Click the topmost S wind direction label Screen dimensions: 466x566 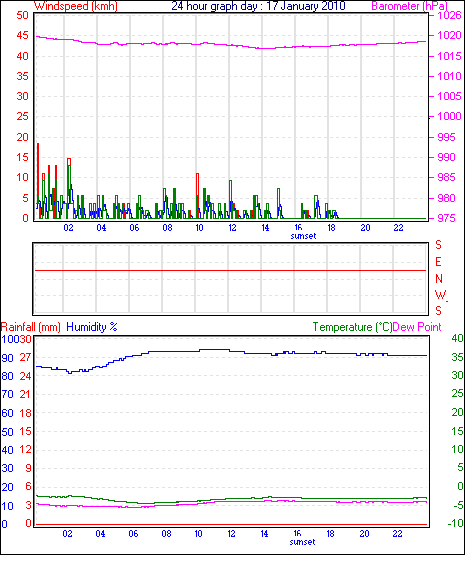(x=438, y=245)
